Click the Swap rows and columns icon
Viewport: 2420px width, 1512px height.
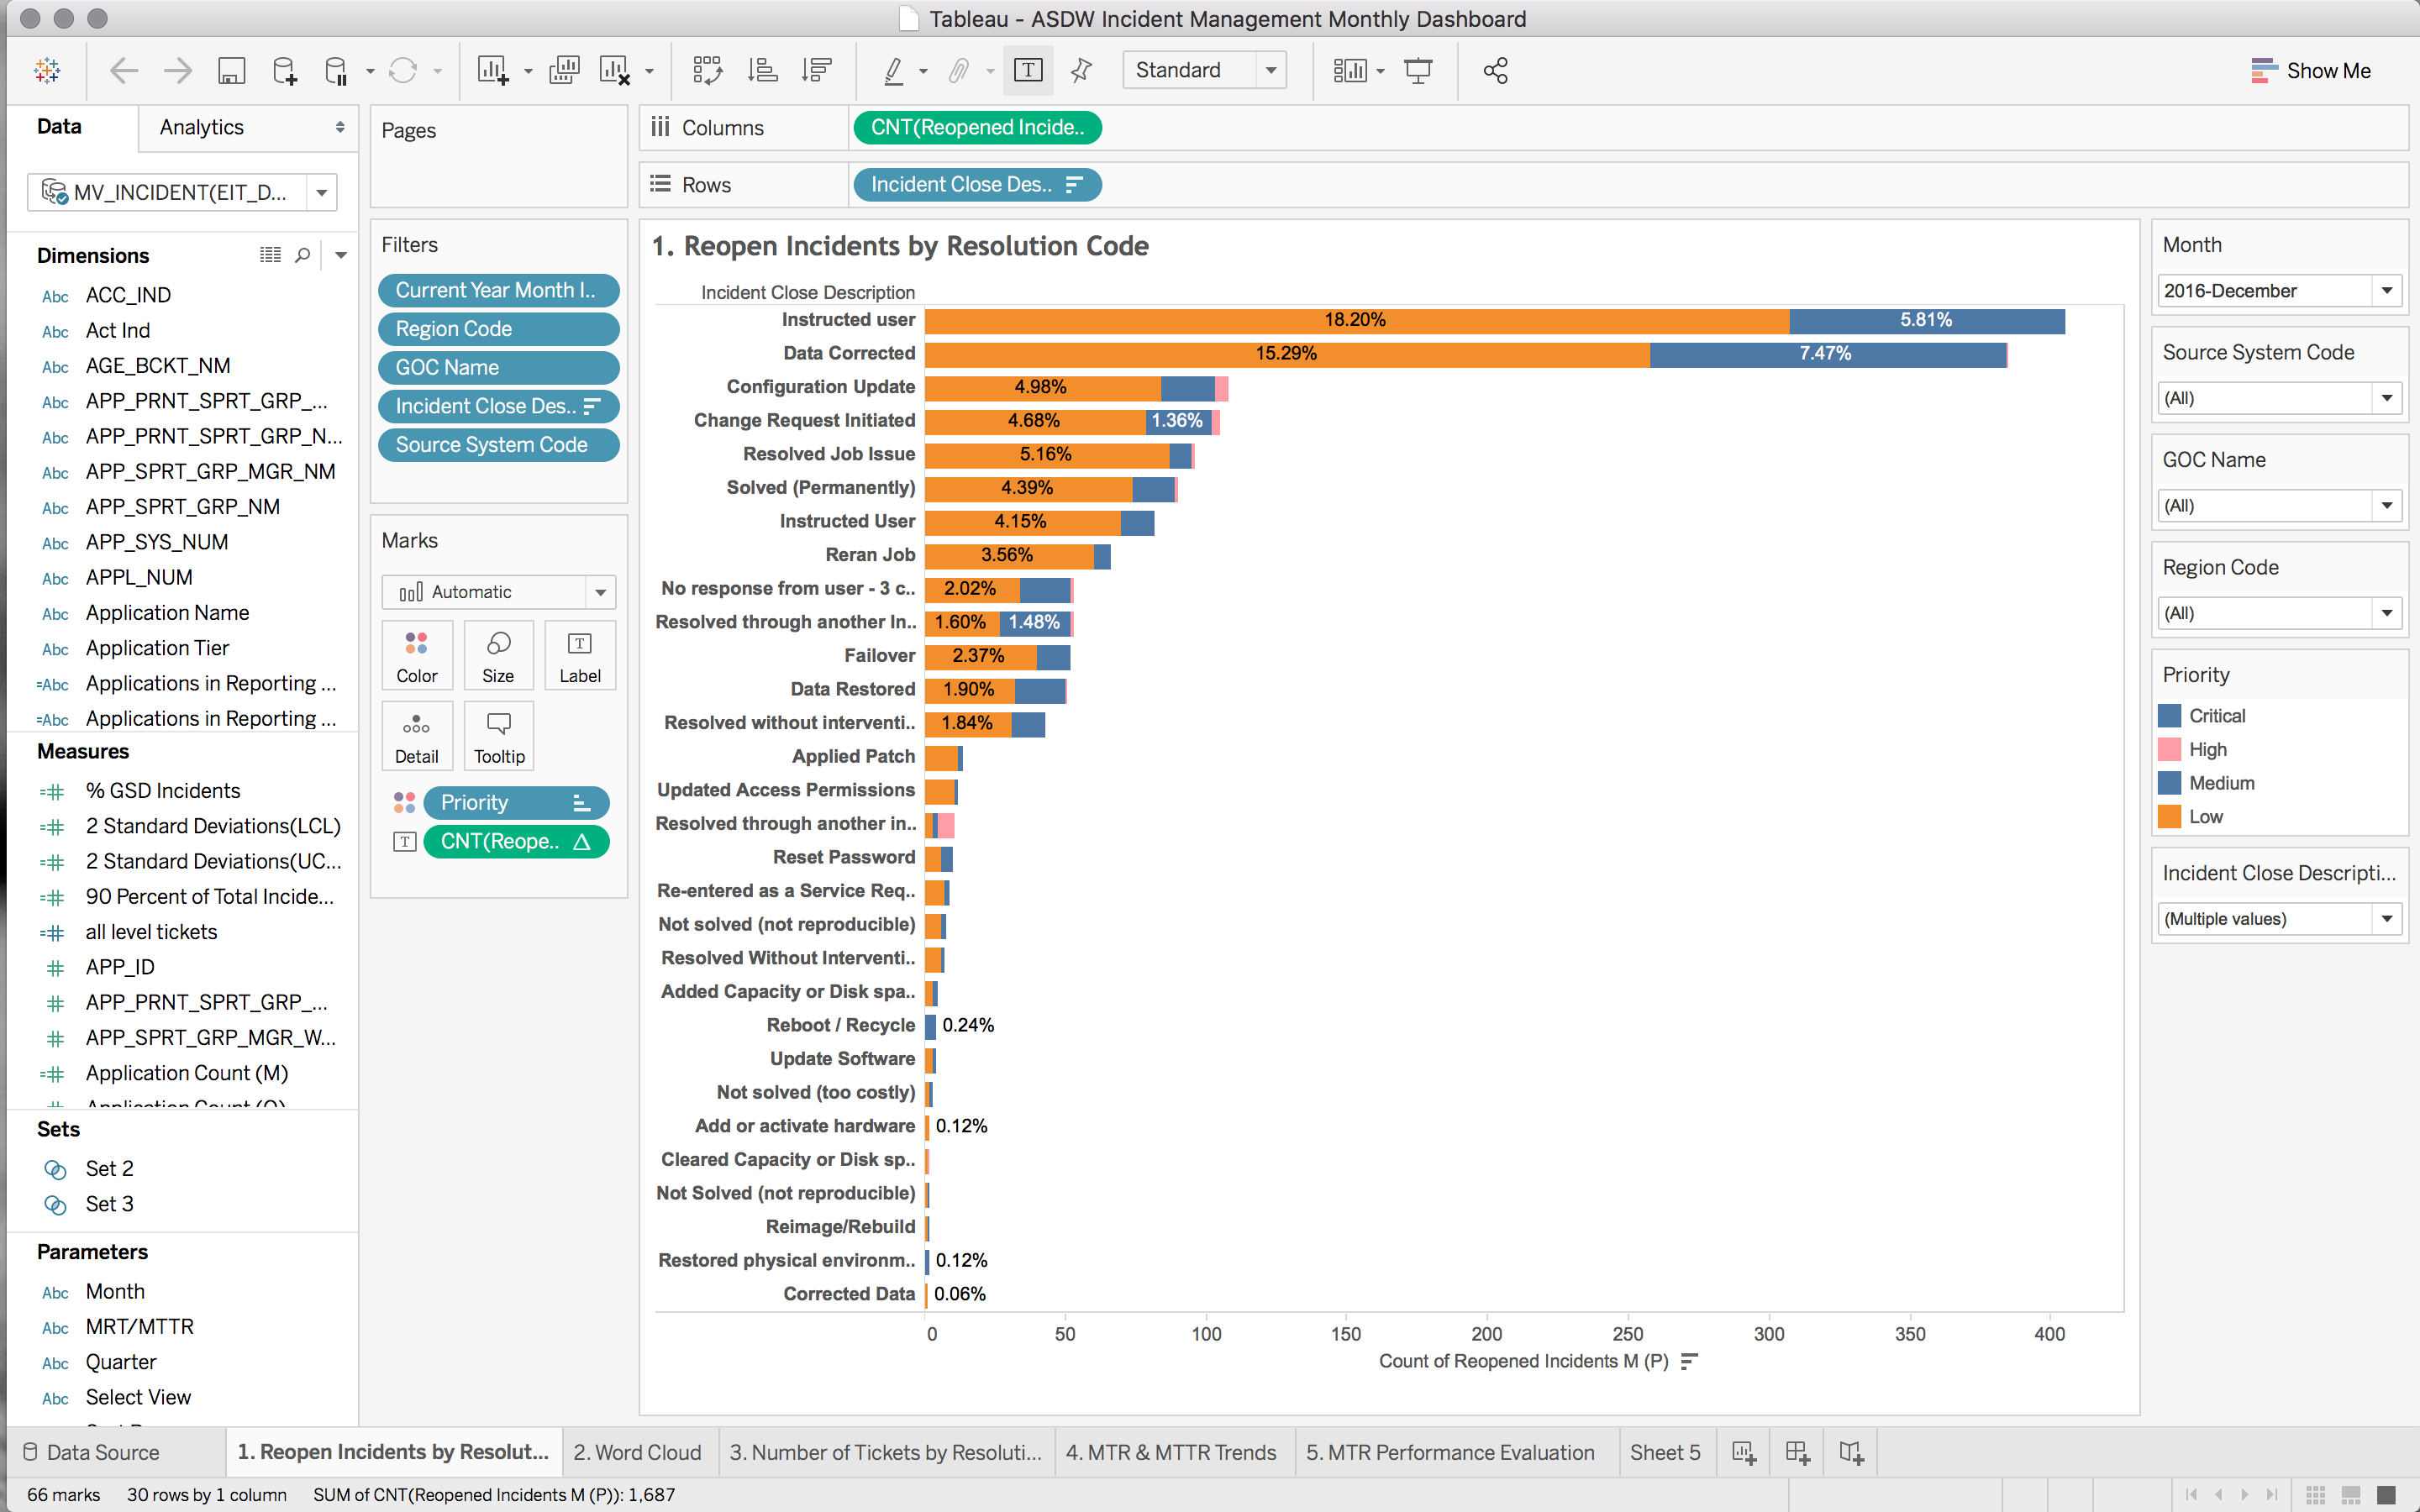click(x=707, y=70)
